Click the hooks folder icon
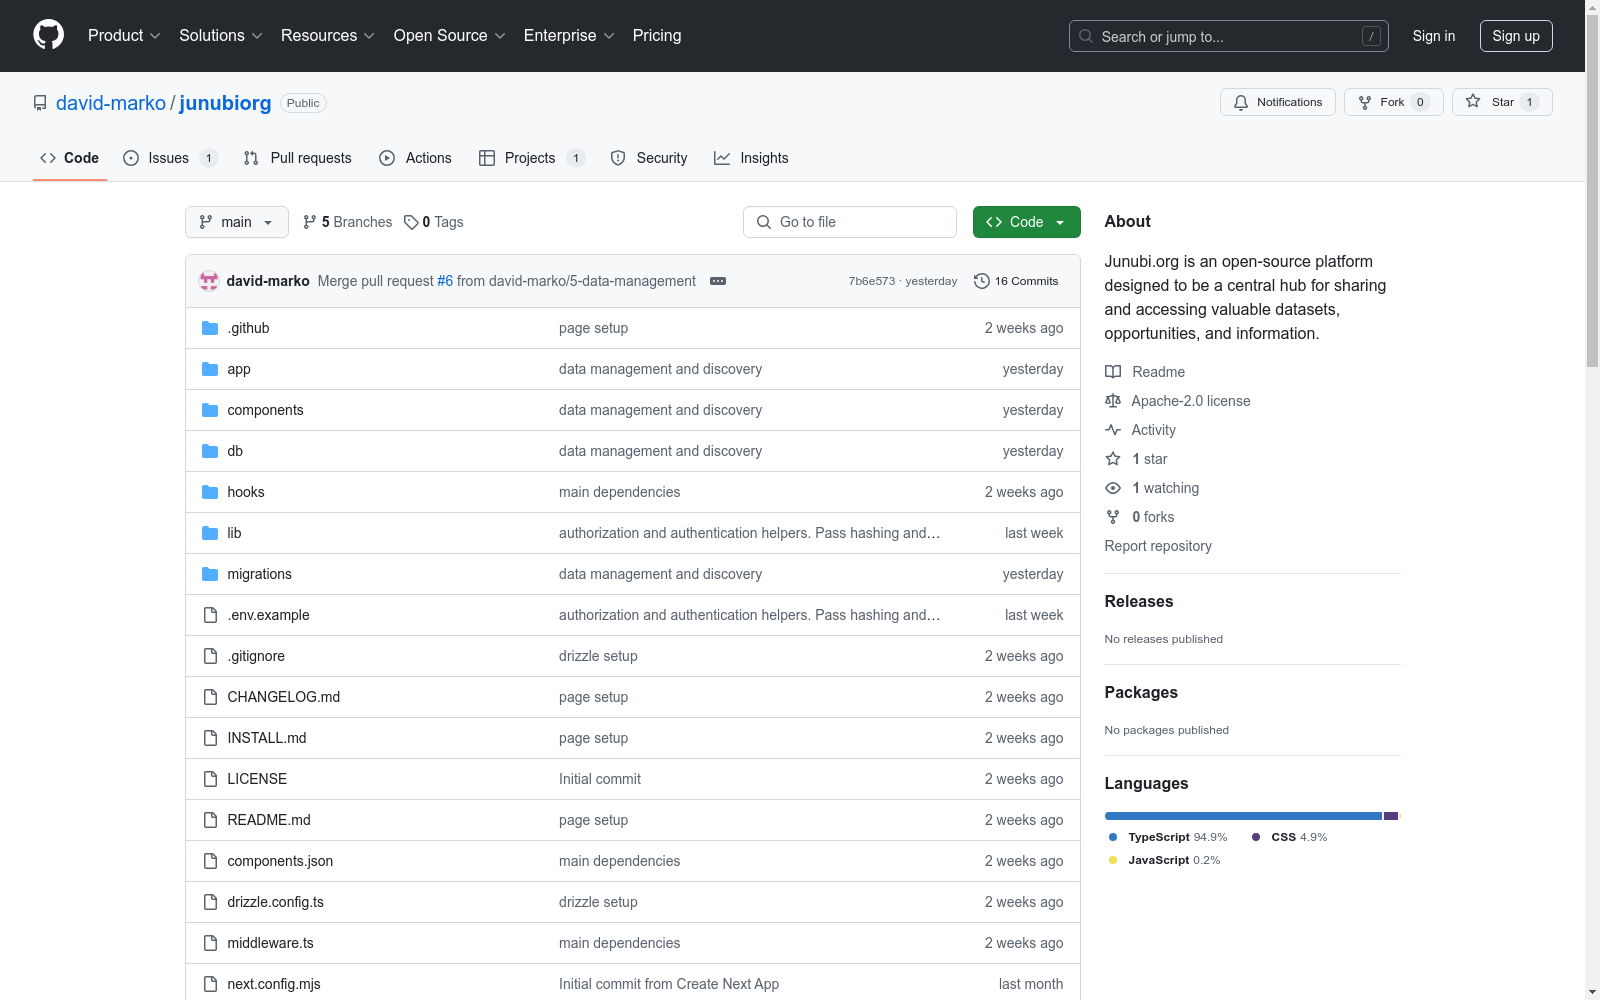Screen dimensions: 1600x1000 [x=210, y=492]
